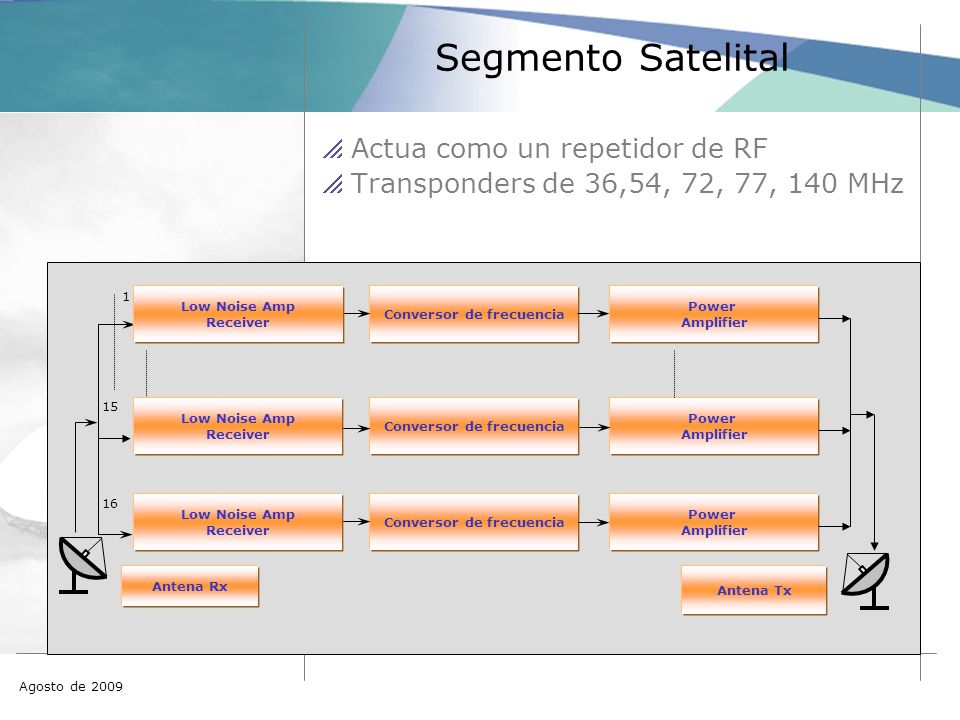The height and width of the screenshot is (720, 960).
Task: Click the text 'Actua como un repetidor de RF'
Action: pos(559,148)
